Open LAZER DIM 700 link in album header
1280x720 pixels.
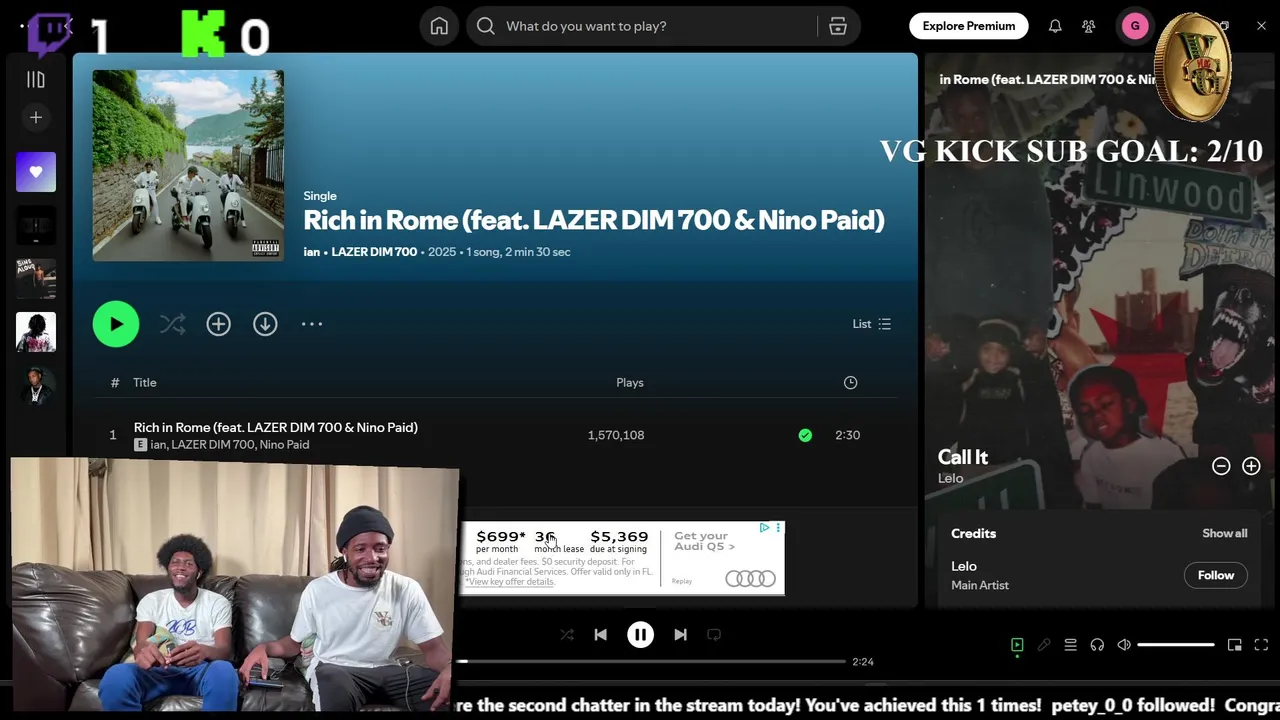pyautogui.click(x=374, y=252)
